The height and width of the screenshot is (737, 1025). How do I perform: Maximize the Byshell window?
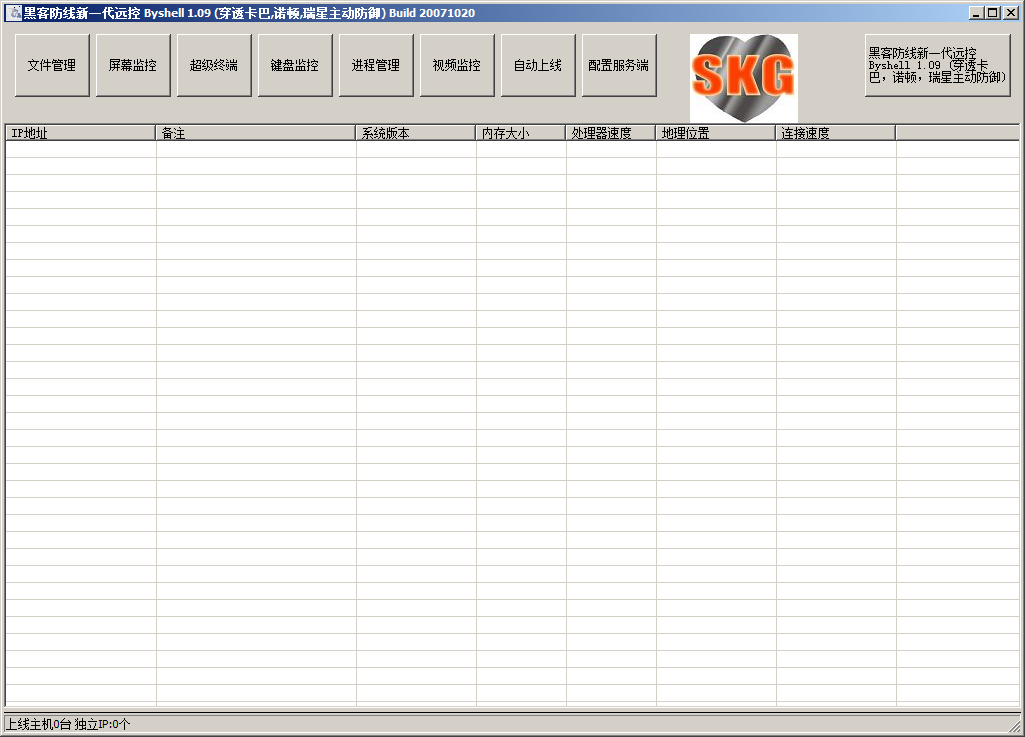[992, 13]
